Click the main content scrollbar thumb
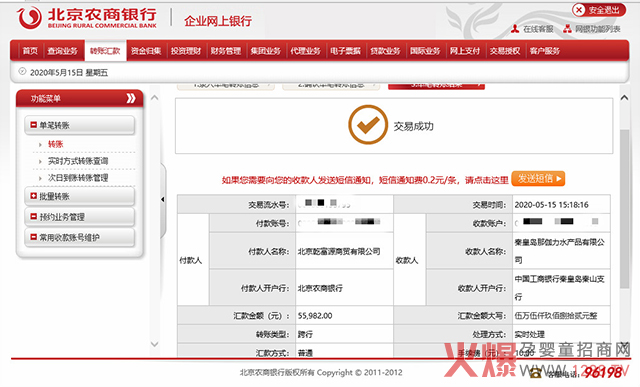This screenshot has height=387, width=640. click(624, 208)
